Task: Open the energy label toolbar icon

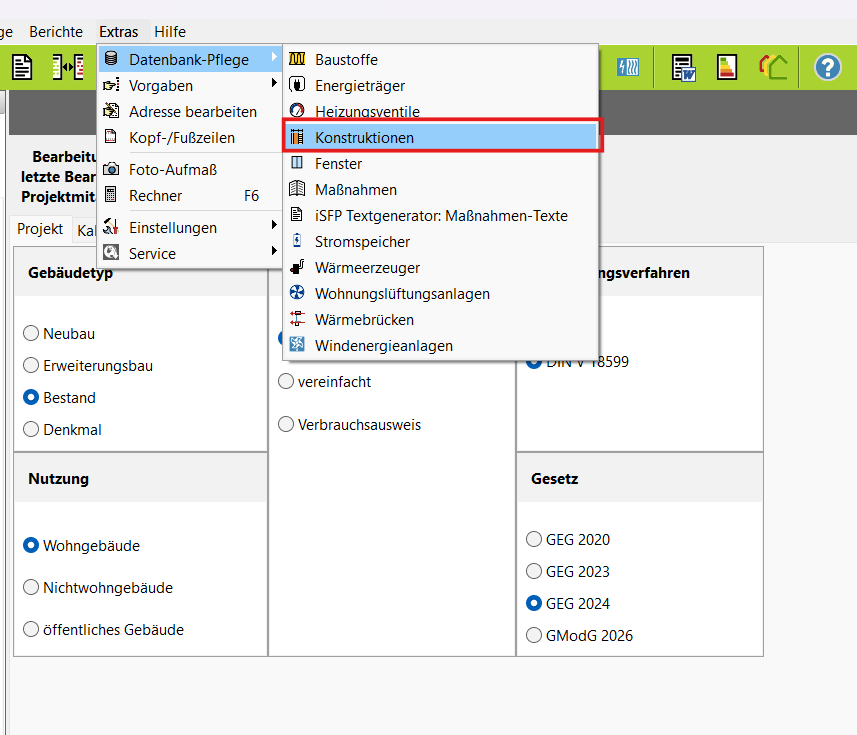Action: coord(727,67)
